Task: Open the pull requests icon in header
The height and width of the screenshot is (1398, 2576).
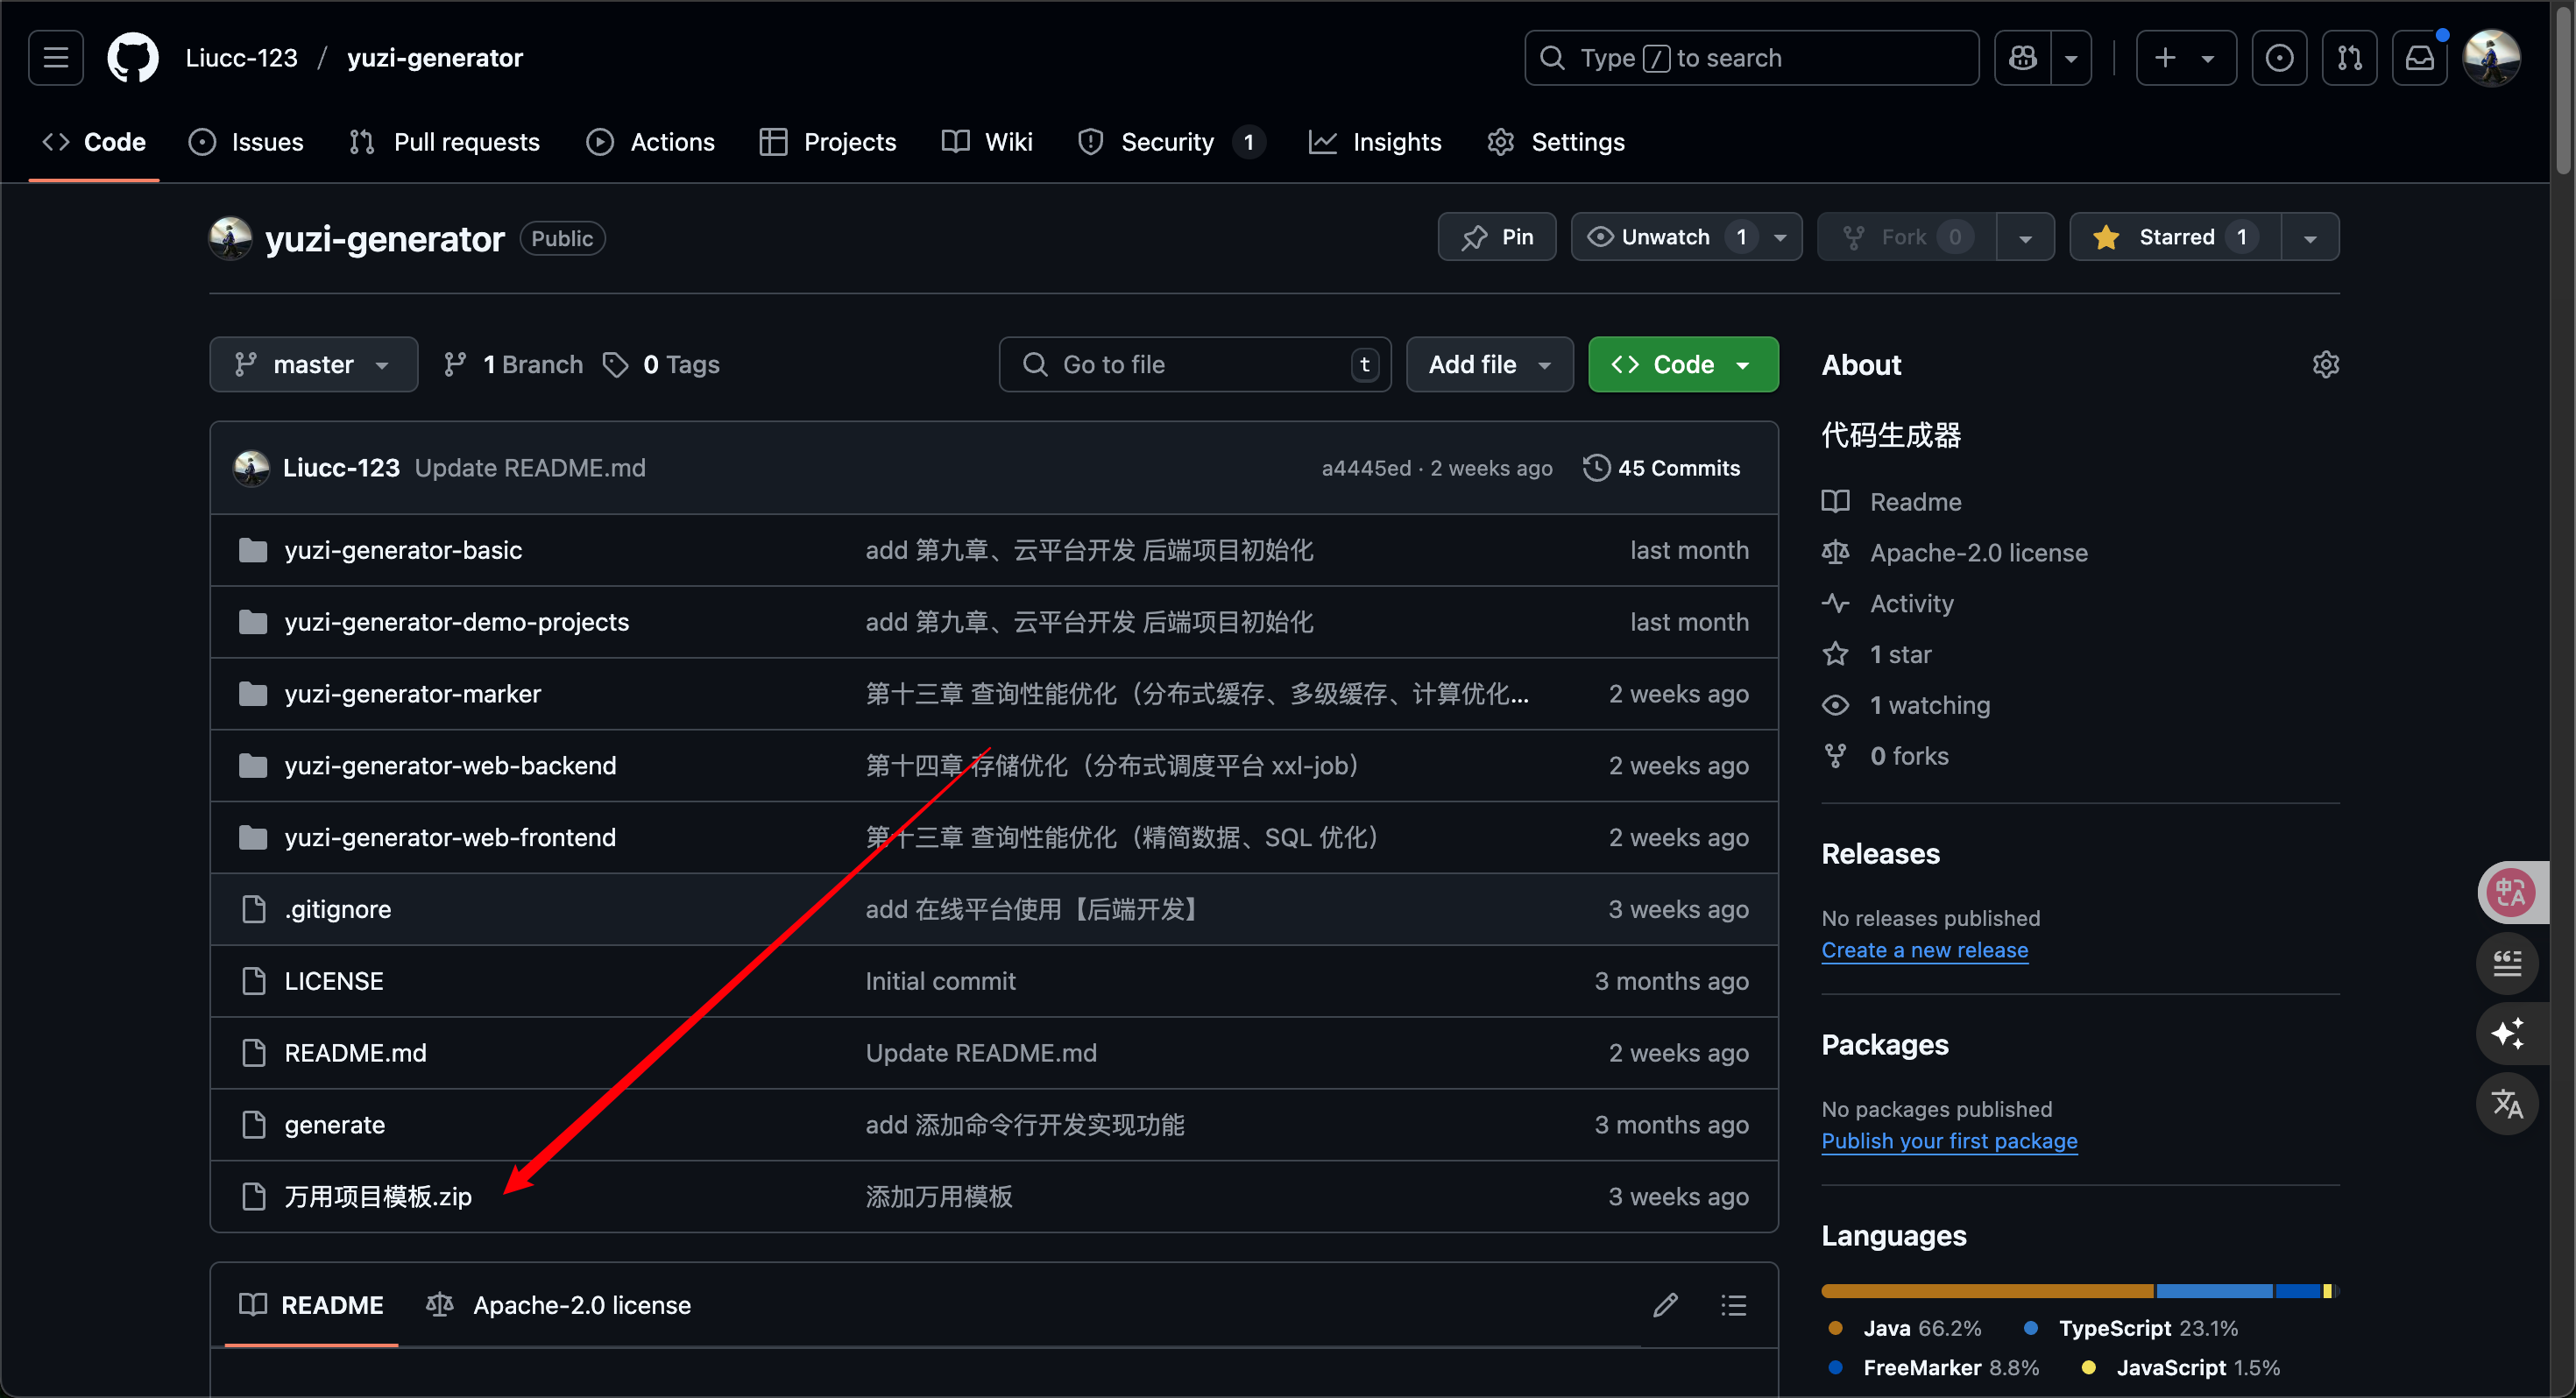Action: click(2349, 58)
